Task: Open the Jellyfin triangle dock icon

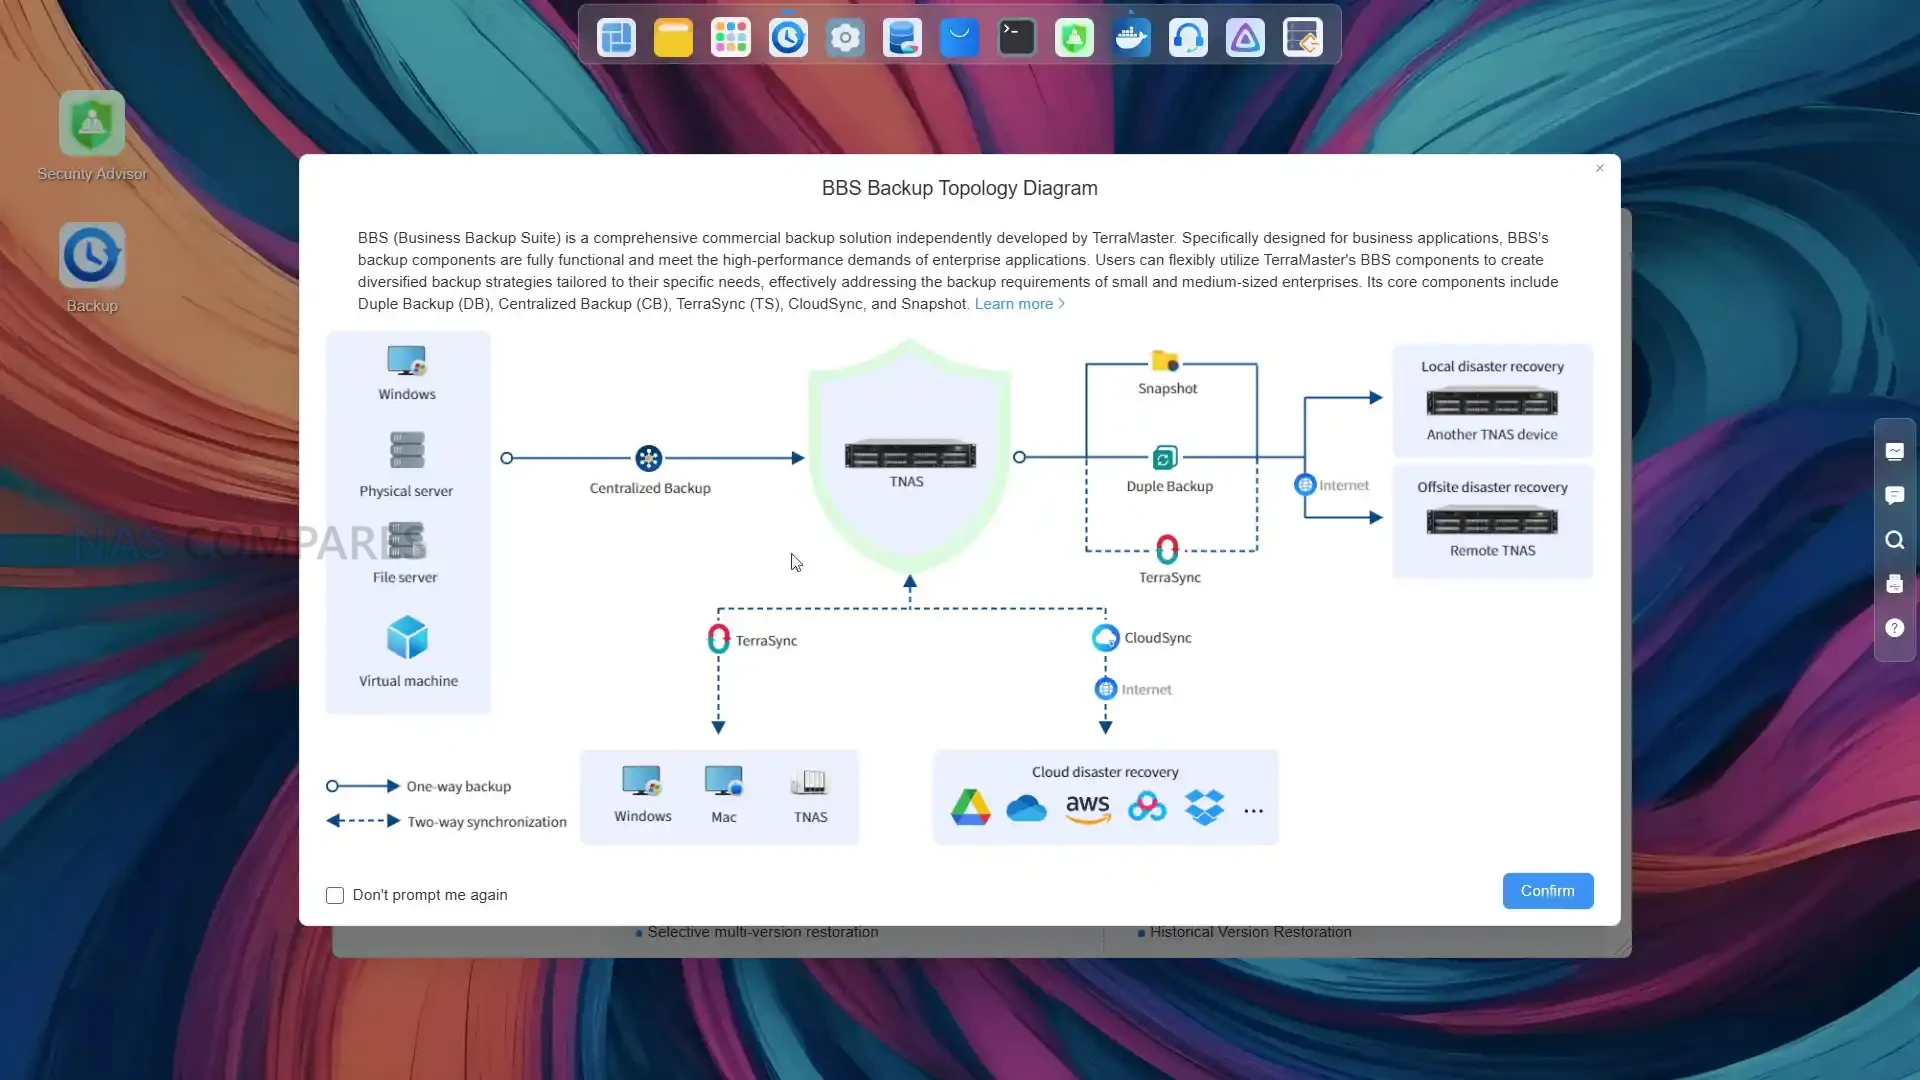Action: (x=1245, y=38)
